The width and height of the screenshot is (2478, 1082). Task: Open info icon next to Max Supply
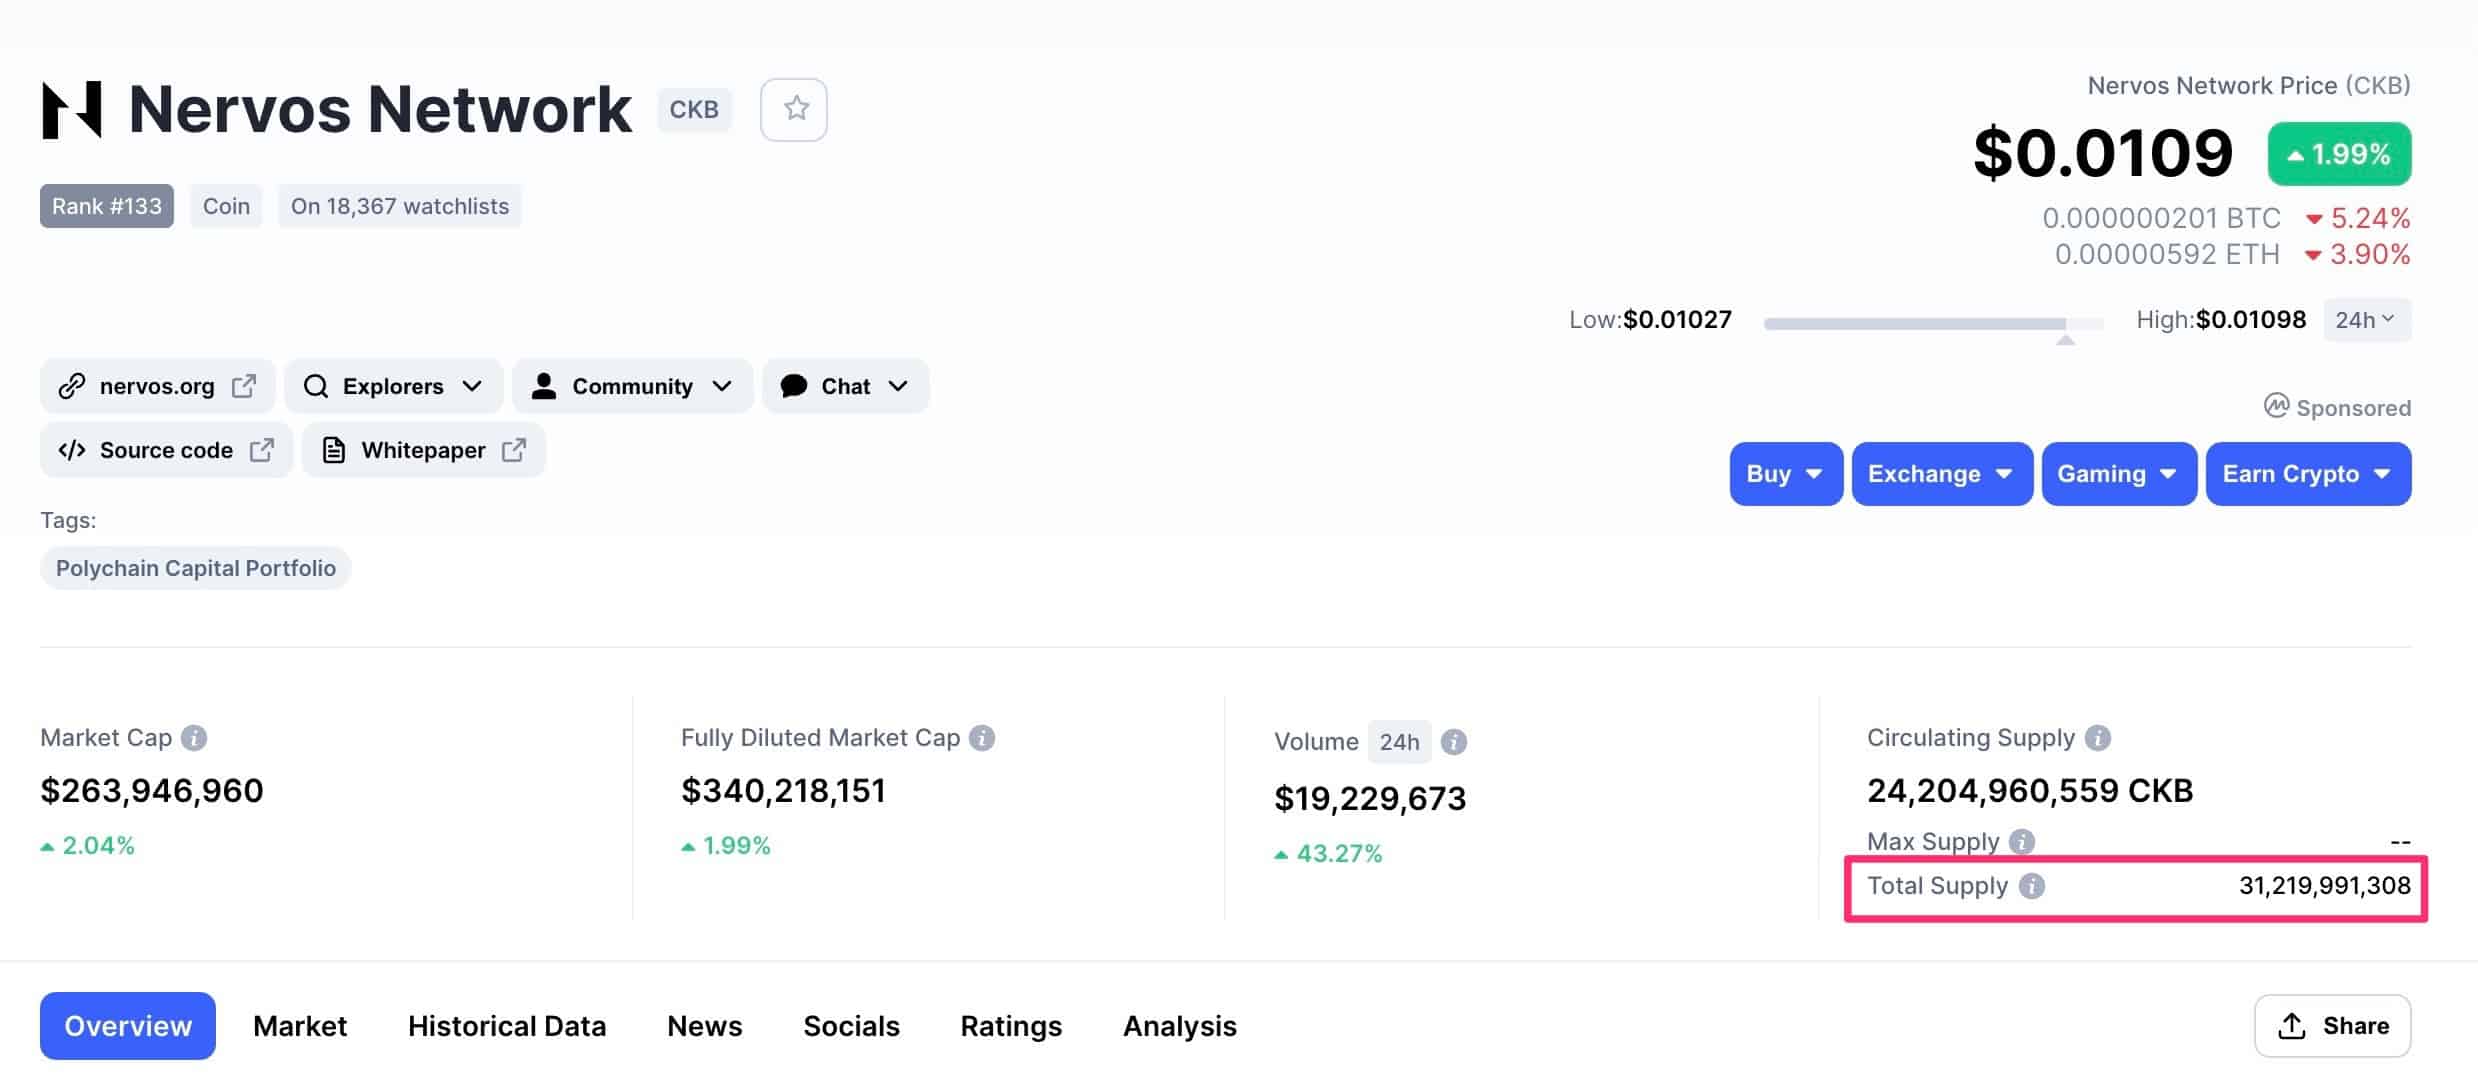tap(2022, 842)
